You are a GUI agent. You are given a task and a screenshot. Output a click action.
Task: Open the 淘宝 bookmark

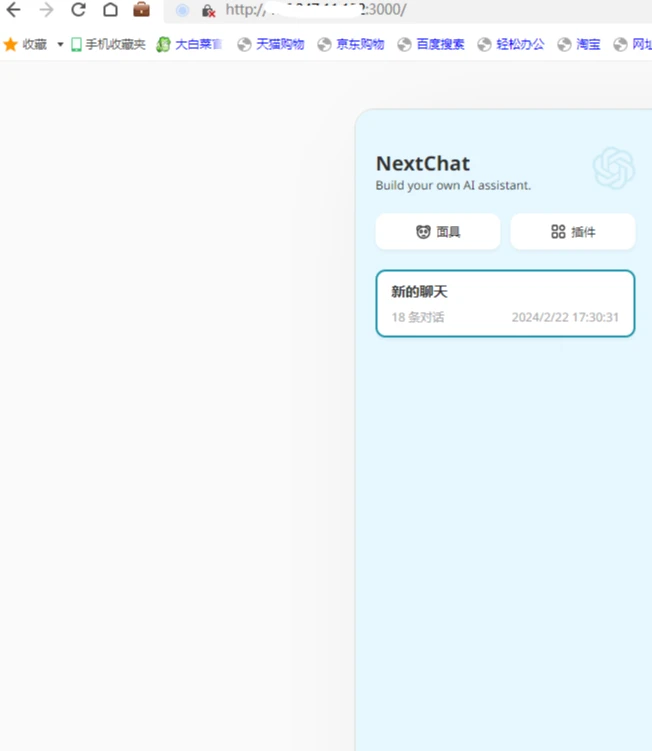[x=580, y=45]
